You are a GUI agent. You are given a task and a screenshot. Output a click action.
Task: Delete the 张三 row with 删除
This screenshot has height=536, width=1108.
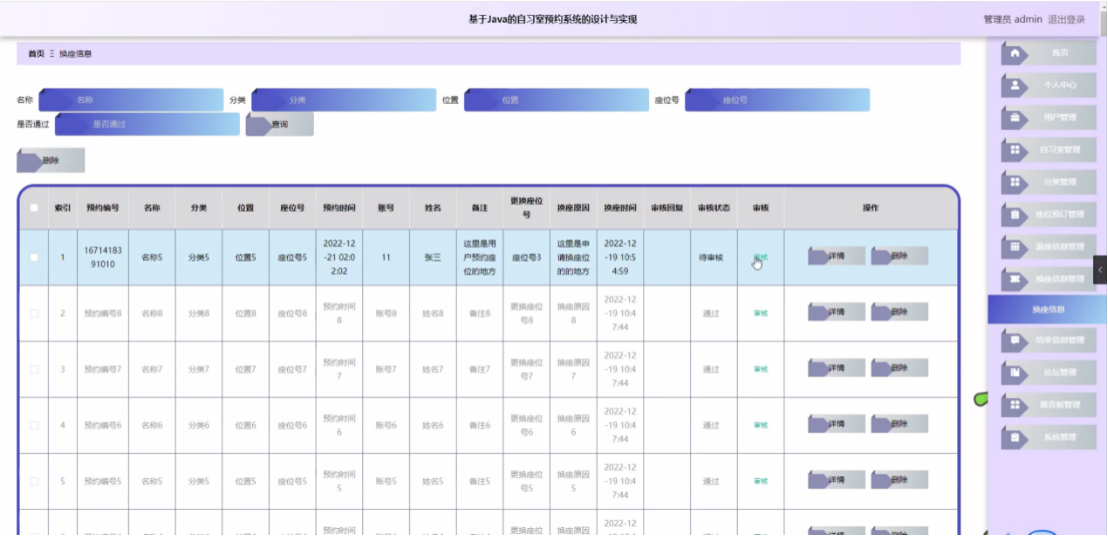[900, 256]
